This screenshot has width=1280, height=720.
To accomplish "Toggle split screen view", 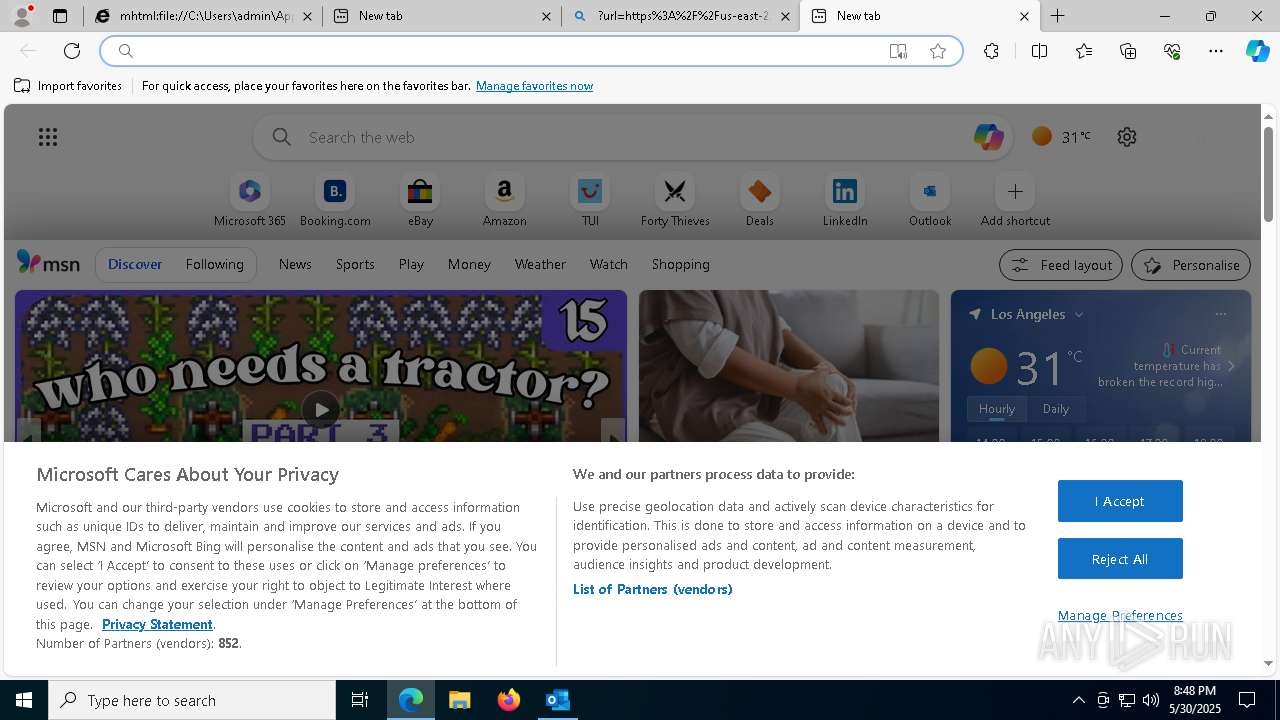I will 1039,51.
